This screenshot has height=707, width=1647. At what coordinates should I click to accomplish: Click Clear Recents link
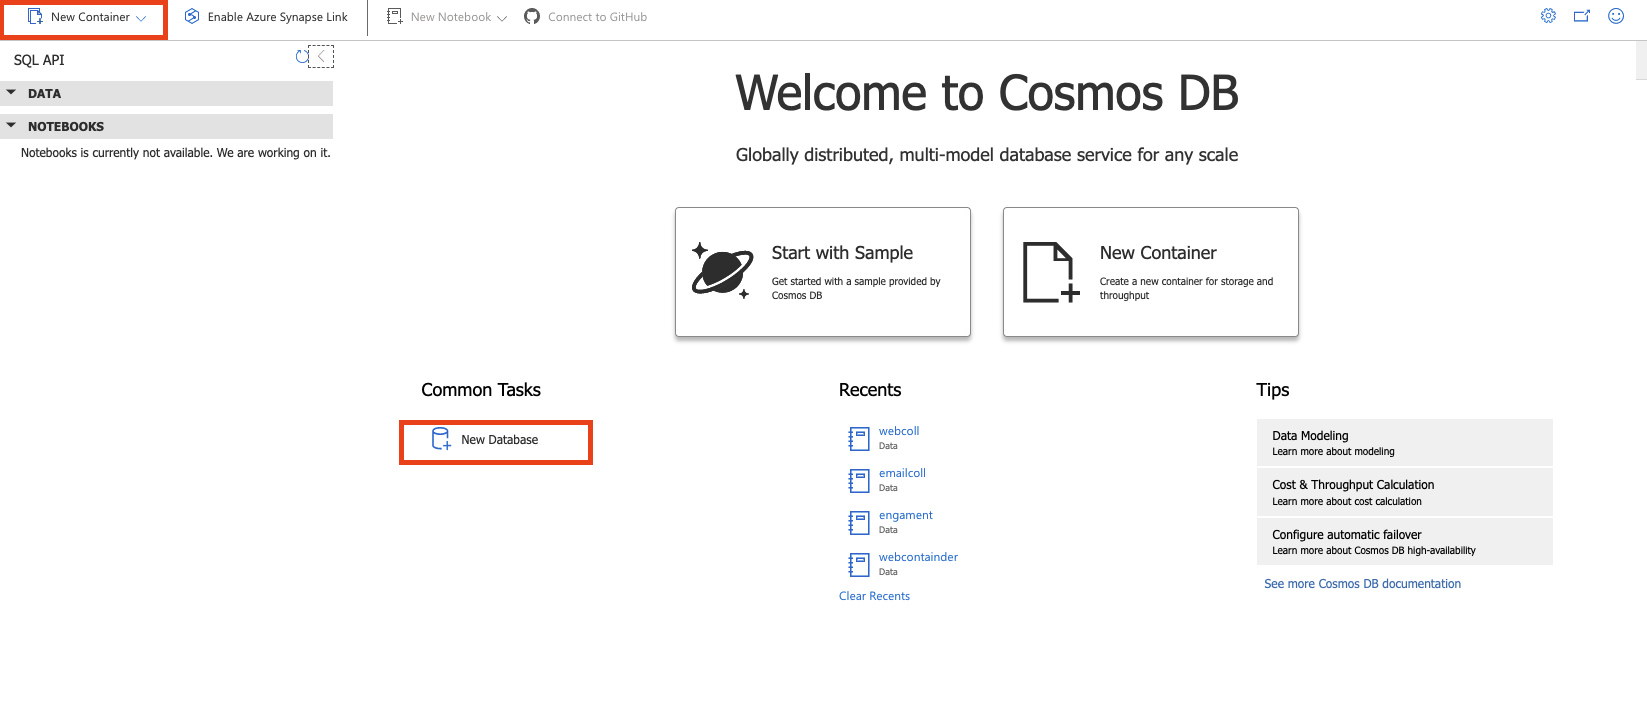pos(874,596)
